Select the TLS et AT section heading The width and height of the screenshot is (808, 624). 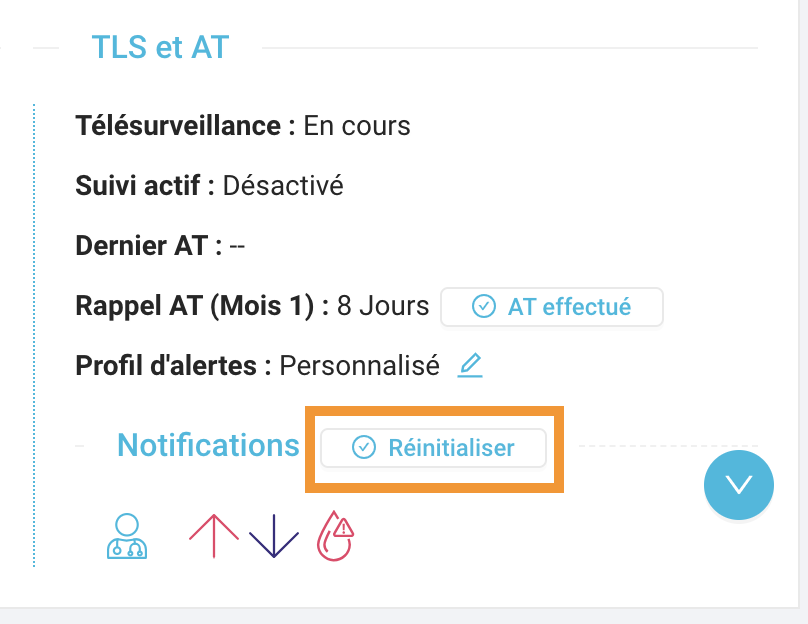[160, 47]
